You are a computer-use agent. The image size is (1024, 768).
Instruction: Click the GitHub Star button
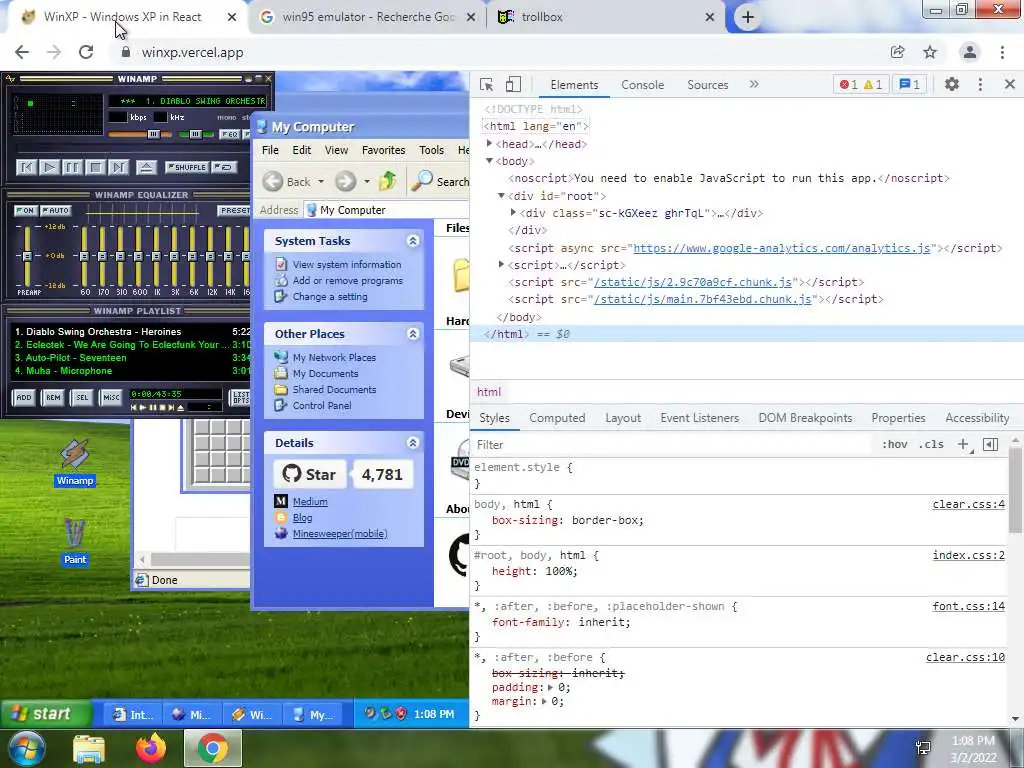point(310,474)
